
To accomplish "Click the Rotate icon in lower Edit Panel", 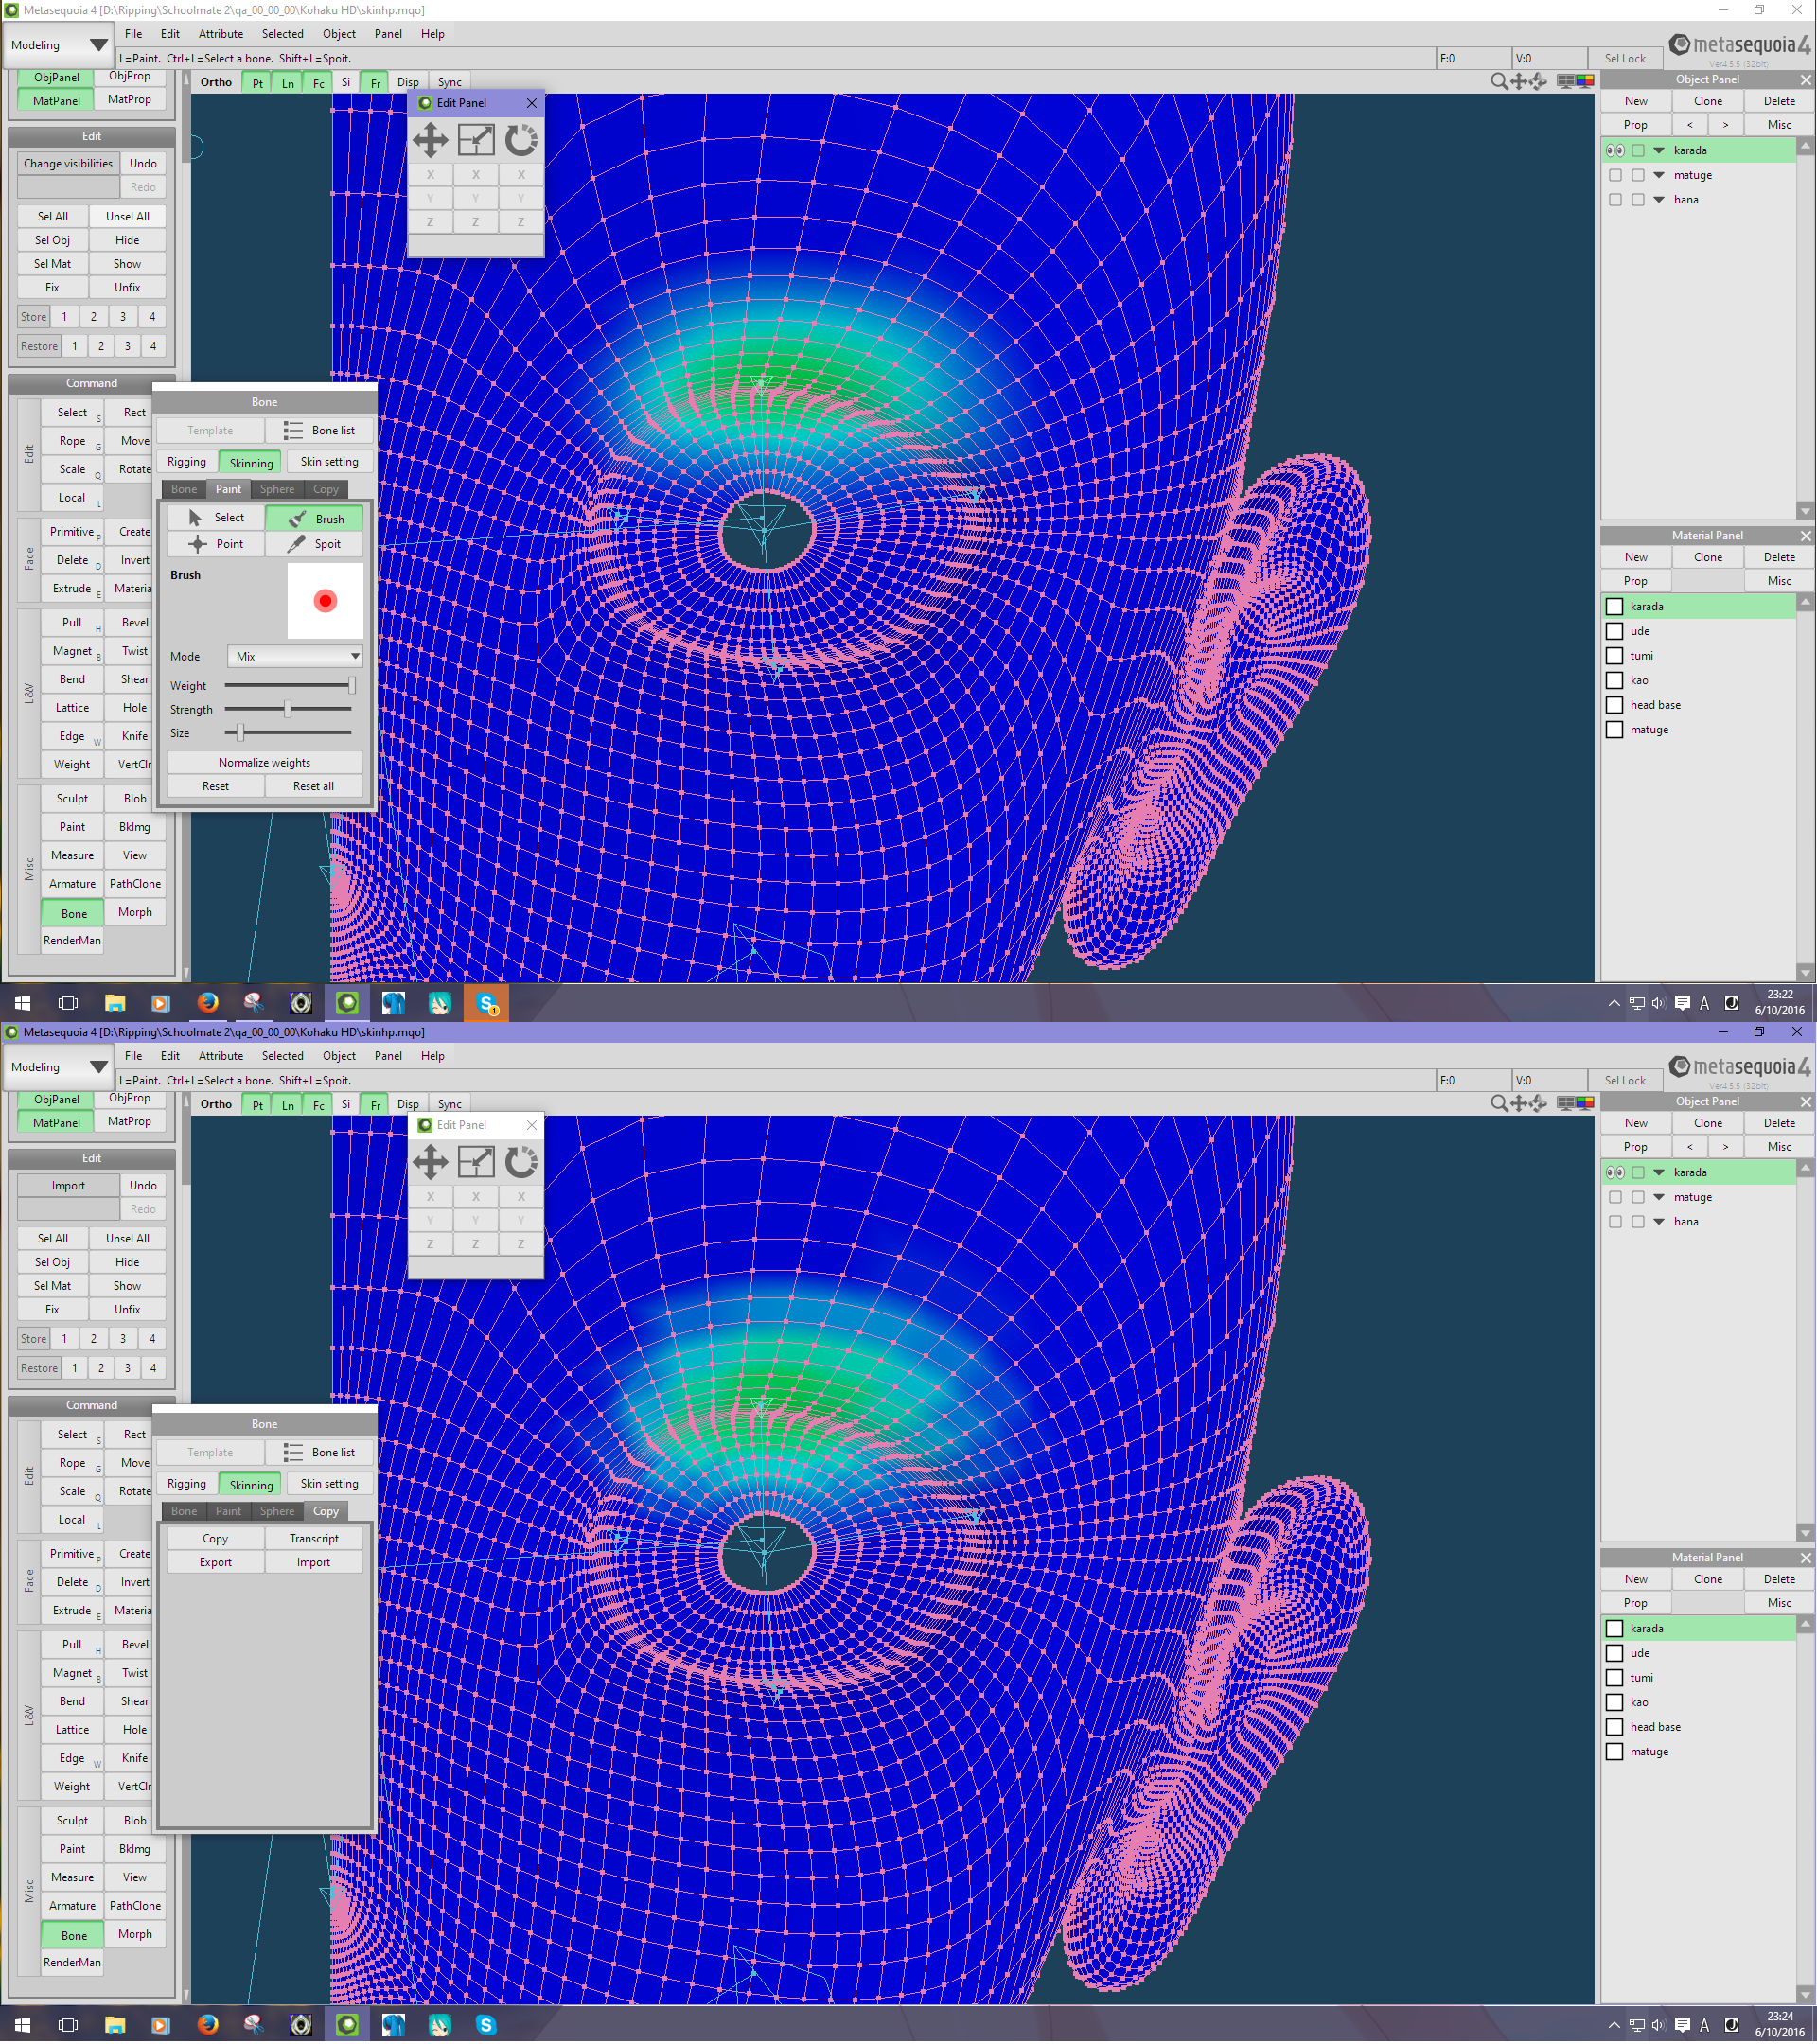I will point(521,1162).
